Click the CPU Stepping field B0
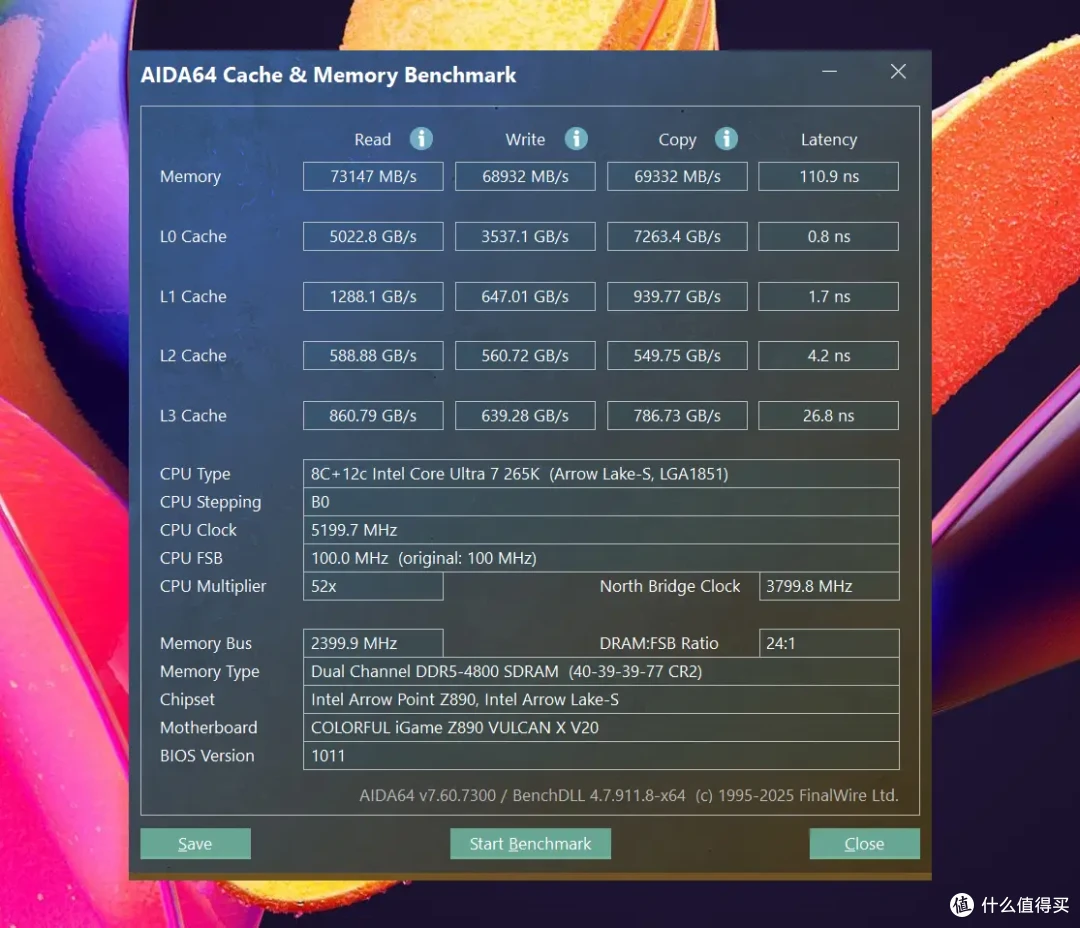 click(x=601, y=502)
